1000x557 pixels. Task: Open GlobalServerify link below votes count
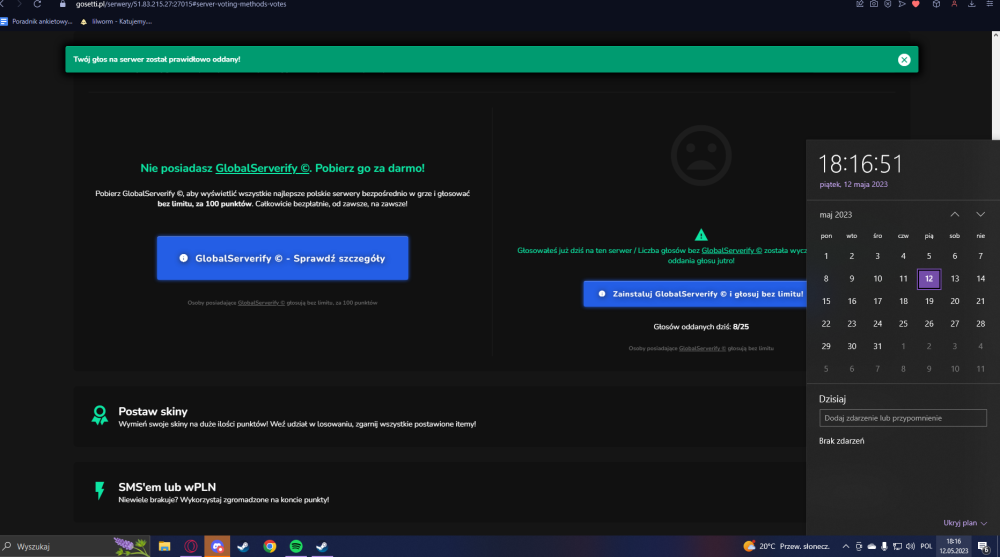pyautogui.click(x=702, y=348)
